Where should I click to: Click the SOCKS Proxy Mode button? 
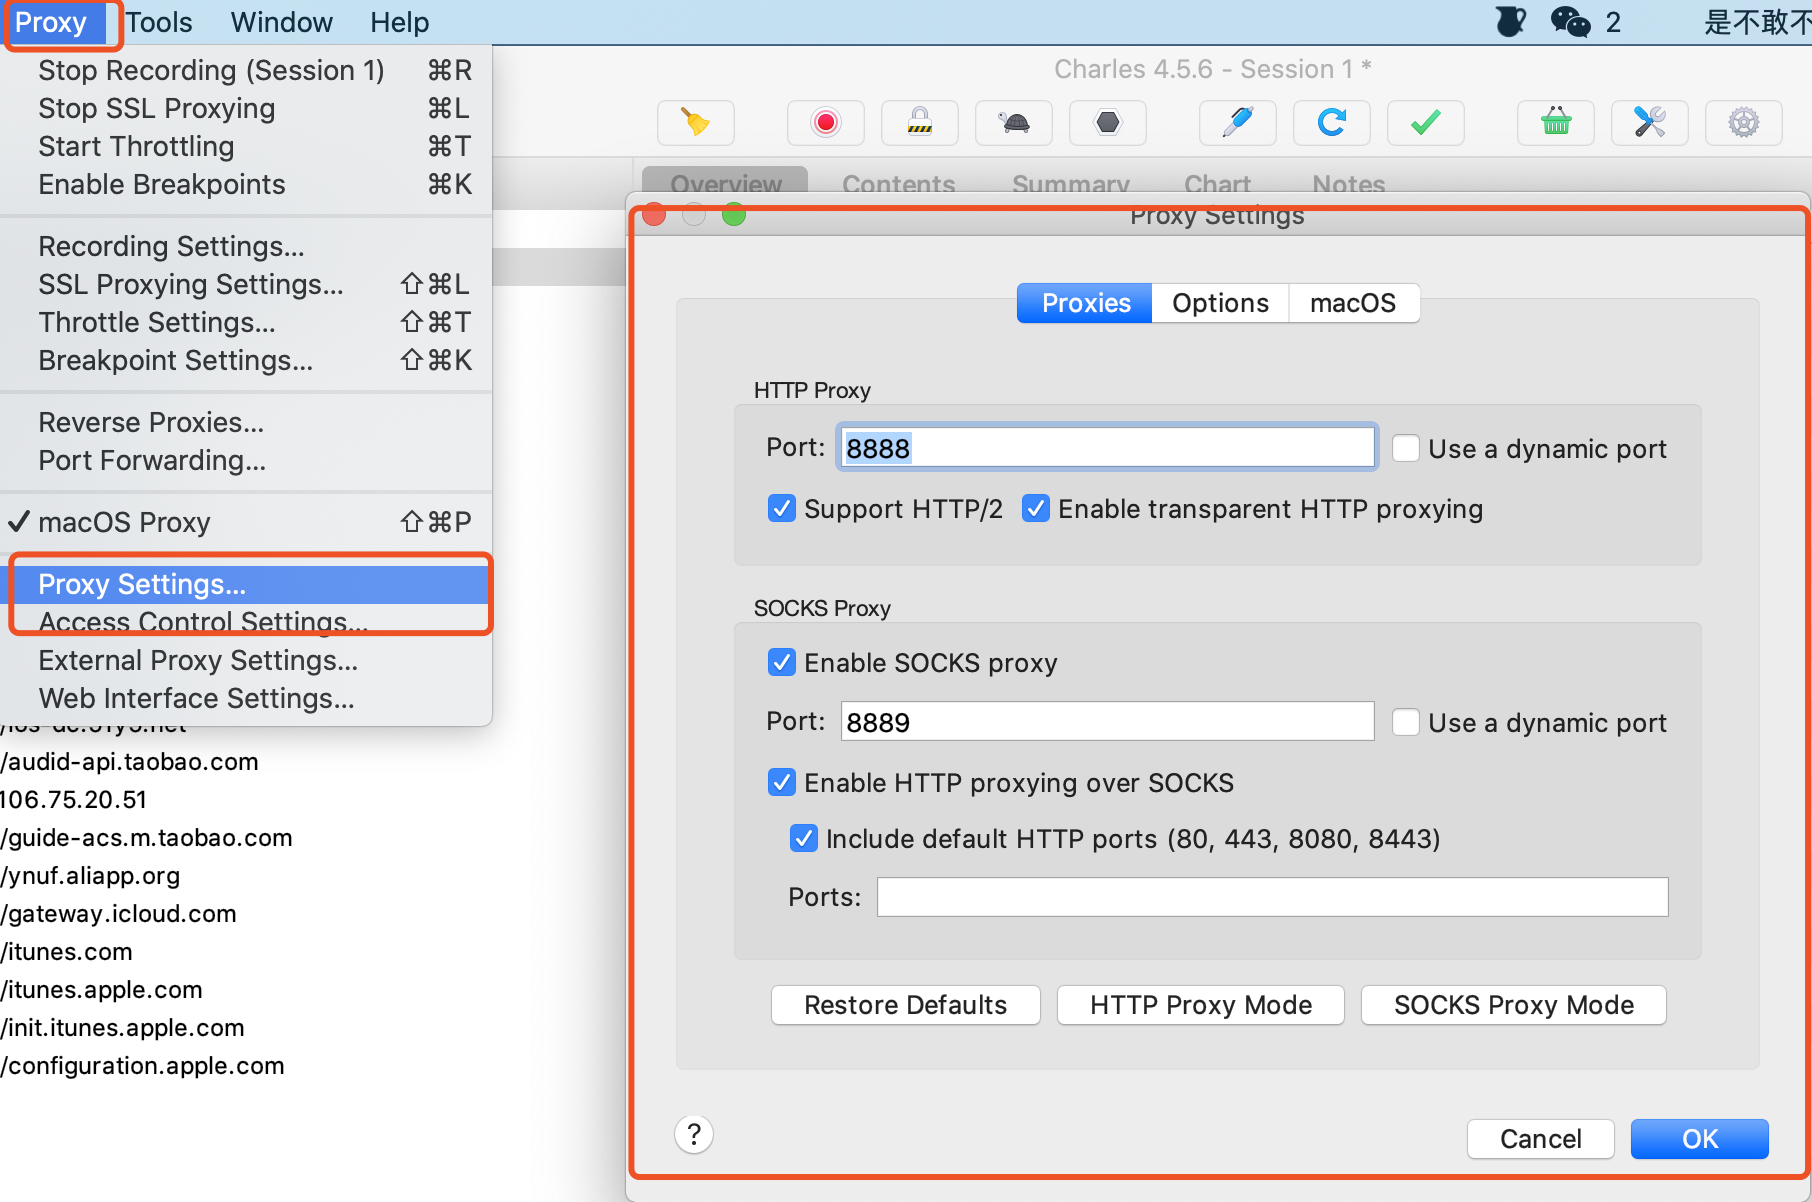pos(1514,1005)
